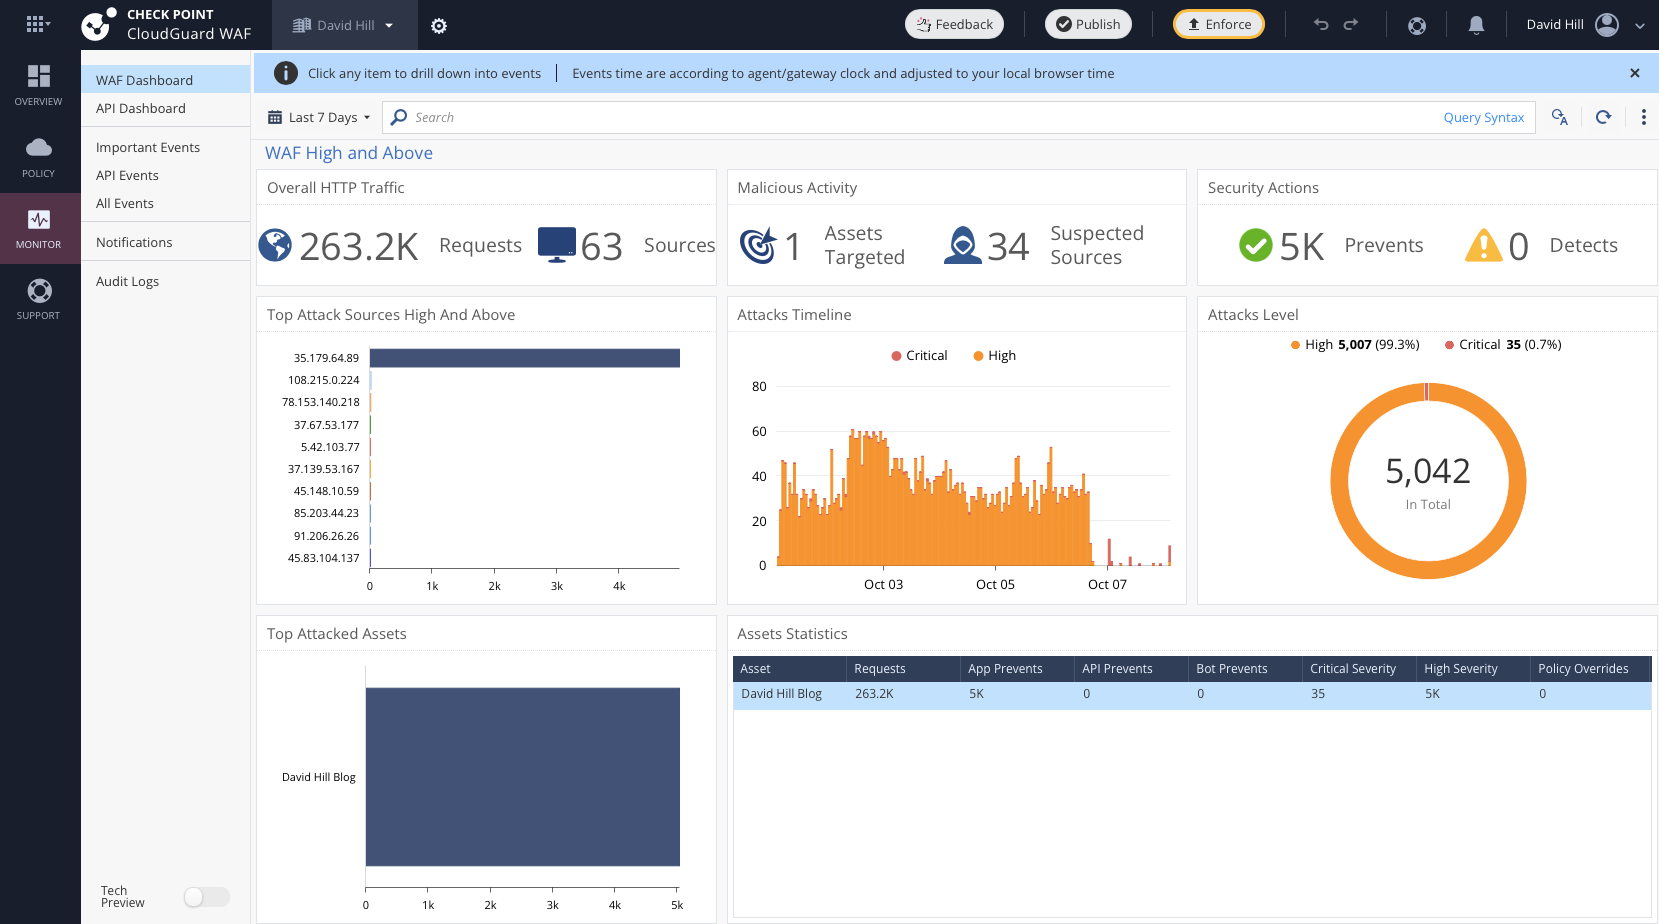Toggle High 5,007 legend in Attacks Level

[1355, 345]
